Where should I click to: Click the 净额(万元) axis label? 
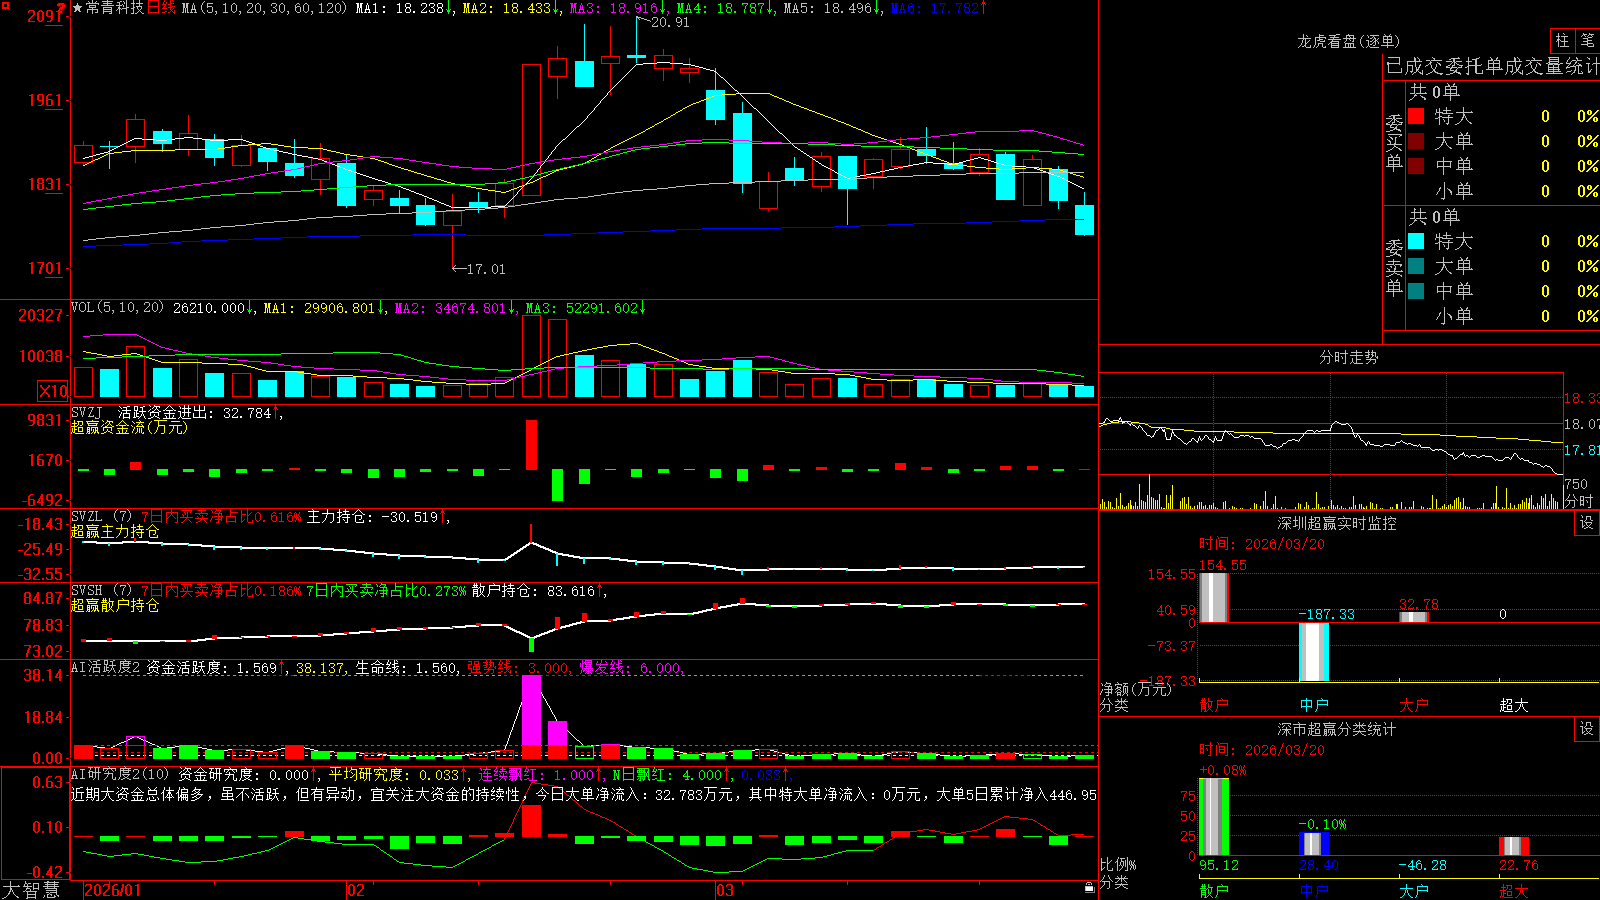pos(1135,689)
